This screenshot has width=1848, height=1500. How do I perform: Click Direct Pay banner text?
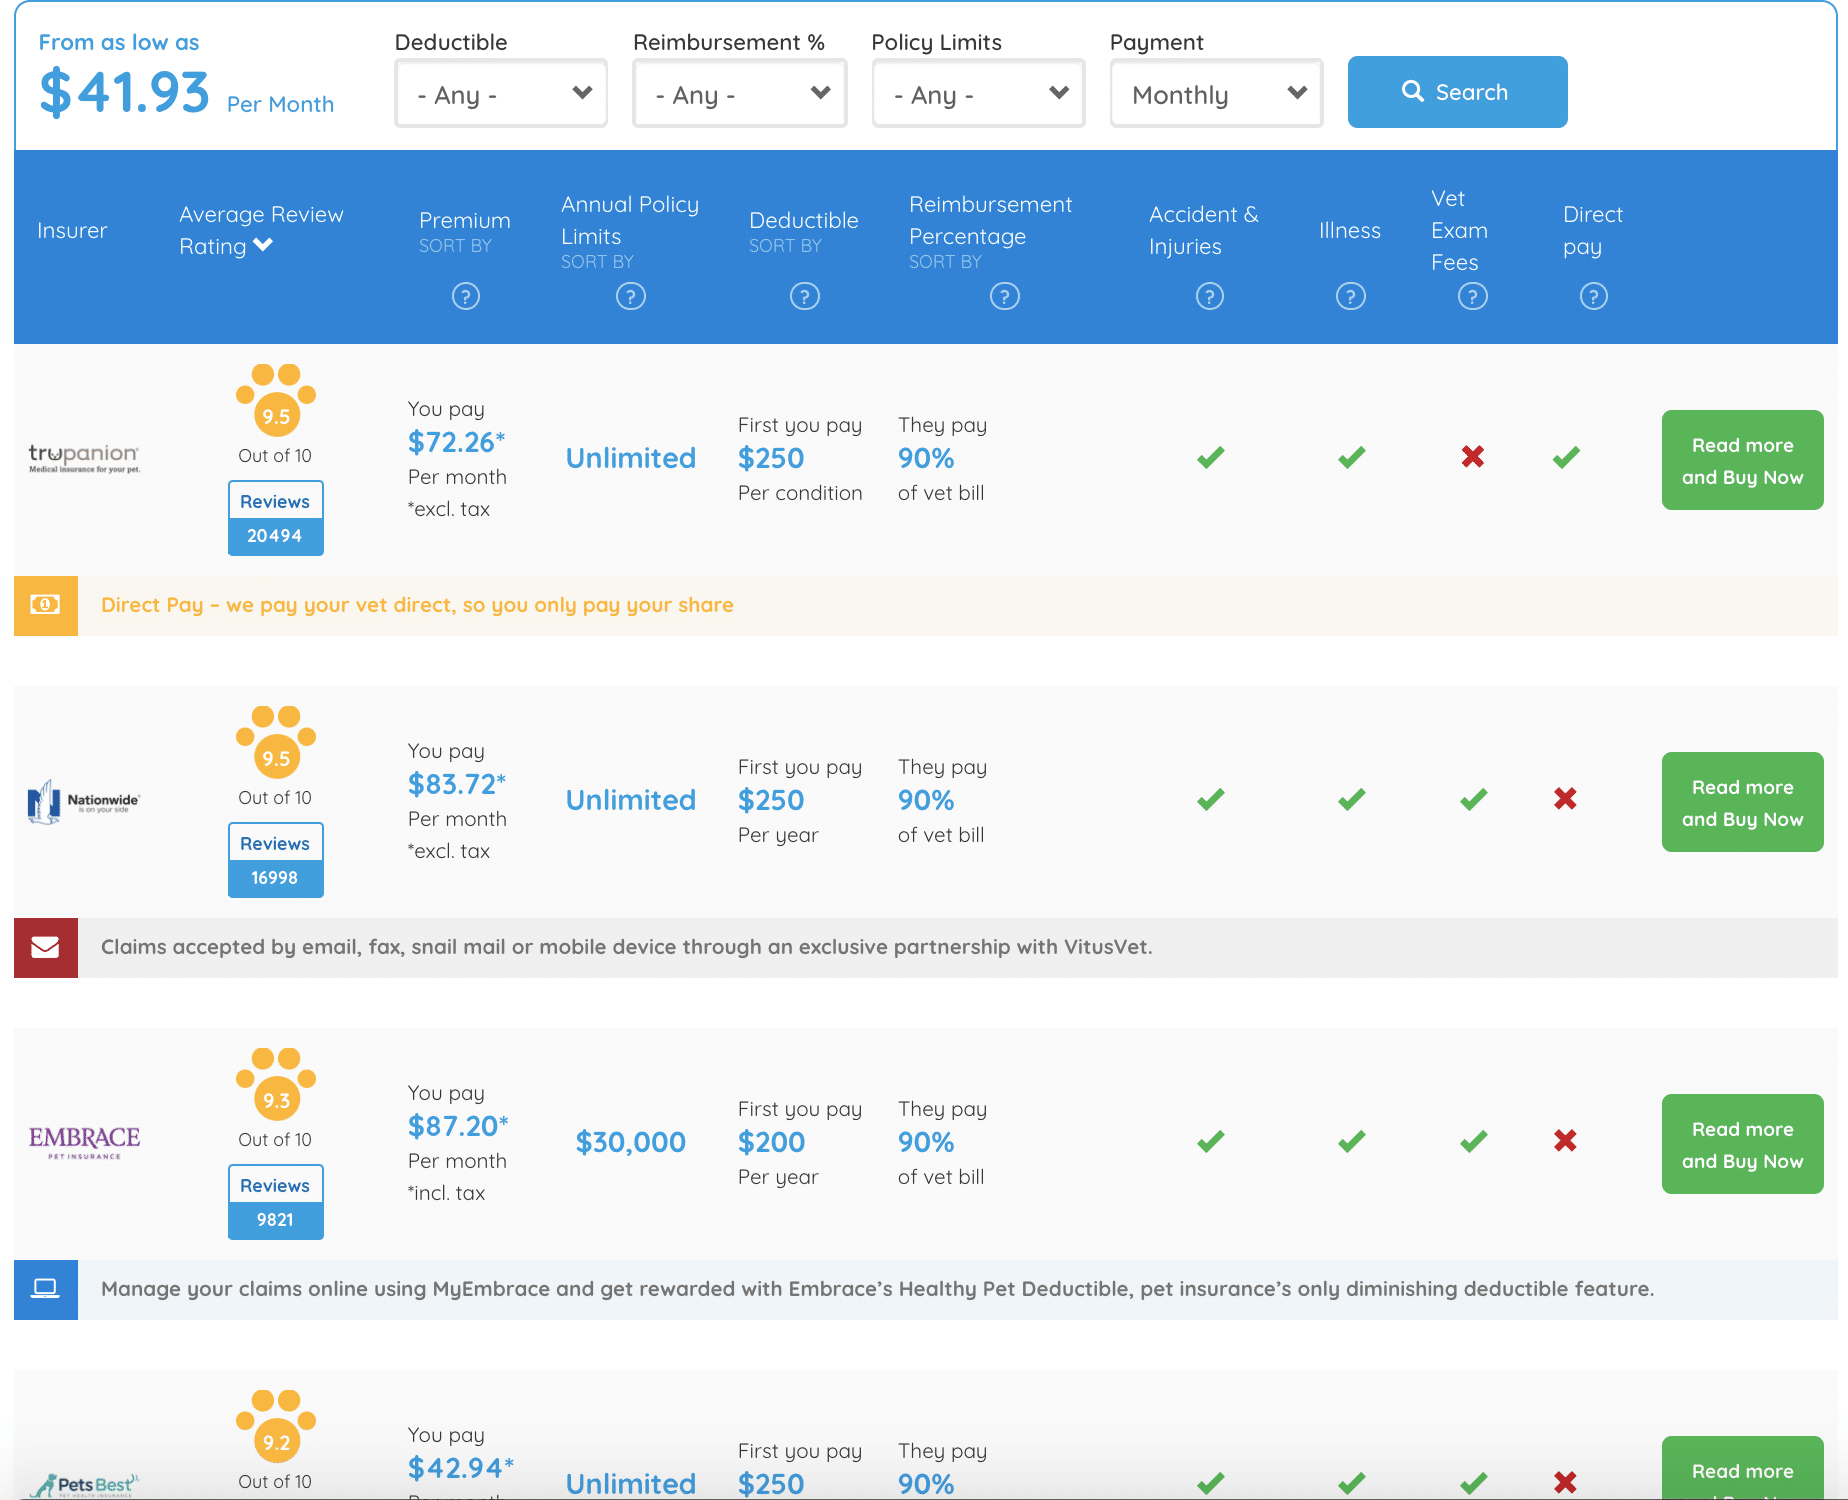[x=417, y=605]
